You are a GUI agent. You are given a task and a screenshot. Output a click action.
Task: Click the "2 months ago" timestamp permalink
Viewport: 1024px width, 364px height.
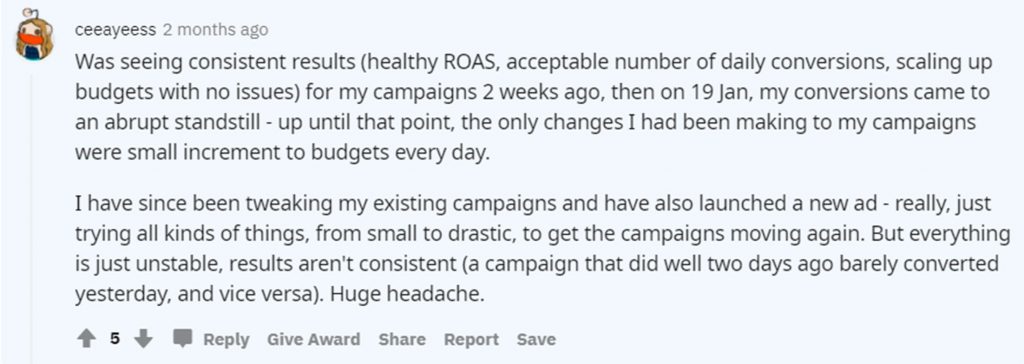pyautogui.click(x=216, y=30)
